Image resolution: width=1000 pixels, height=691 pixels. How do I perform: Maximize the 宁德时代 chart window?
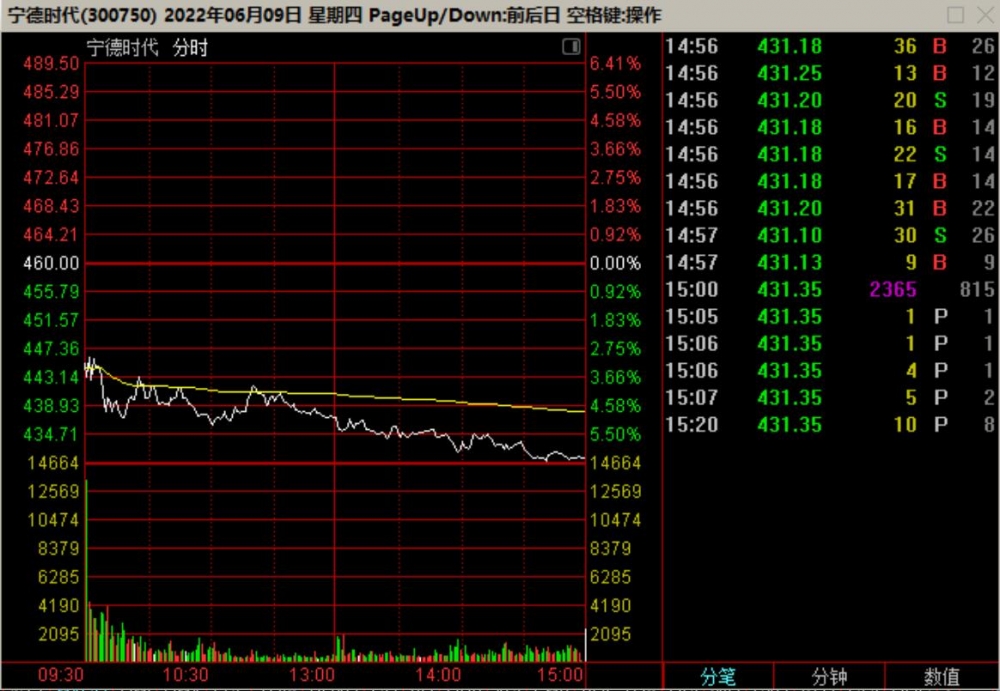tap(955, 15)
